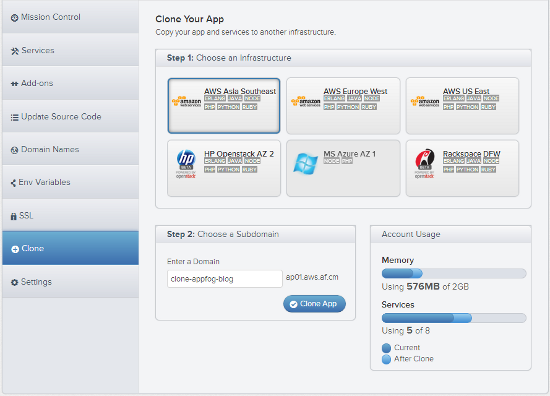Click the ap01.aws.af.cm domain suffix
The width and height of the screenshot is (550, 396).
tap(312, 277)
